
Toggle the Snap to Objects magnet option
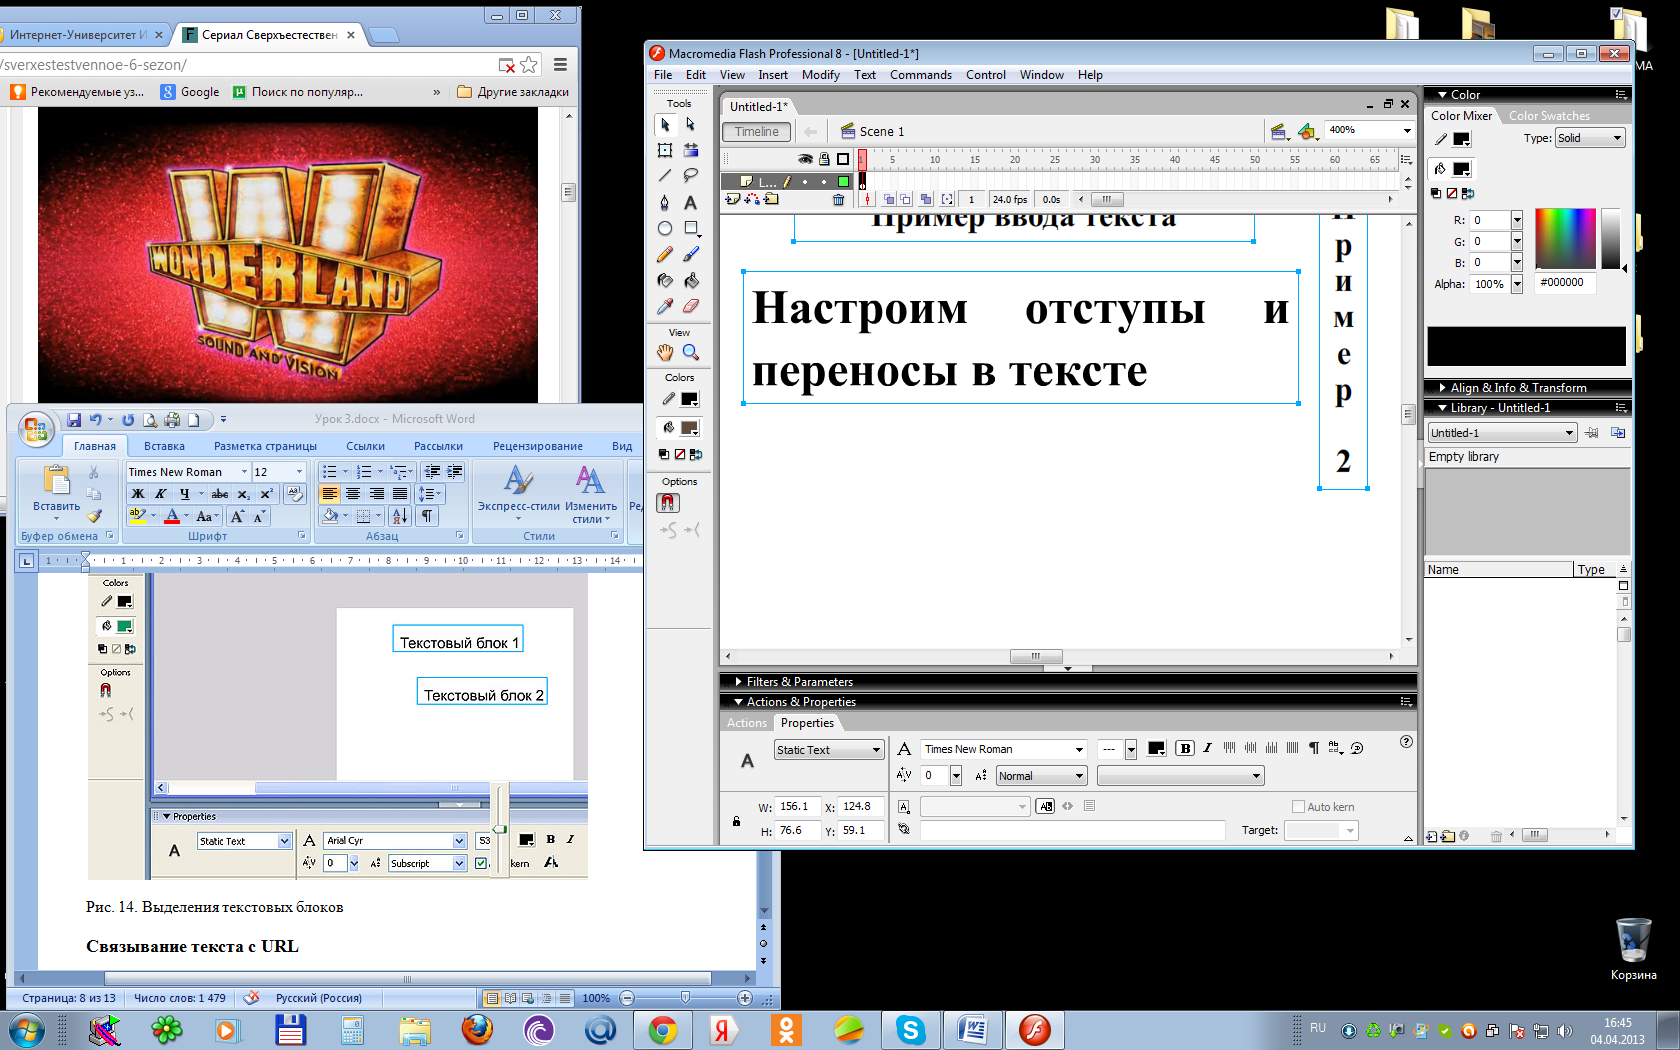click(x=668, y=503)
